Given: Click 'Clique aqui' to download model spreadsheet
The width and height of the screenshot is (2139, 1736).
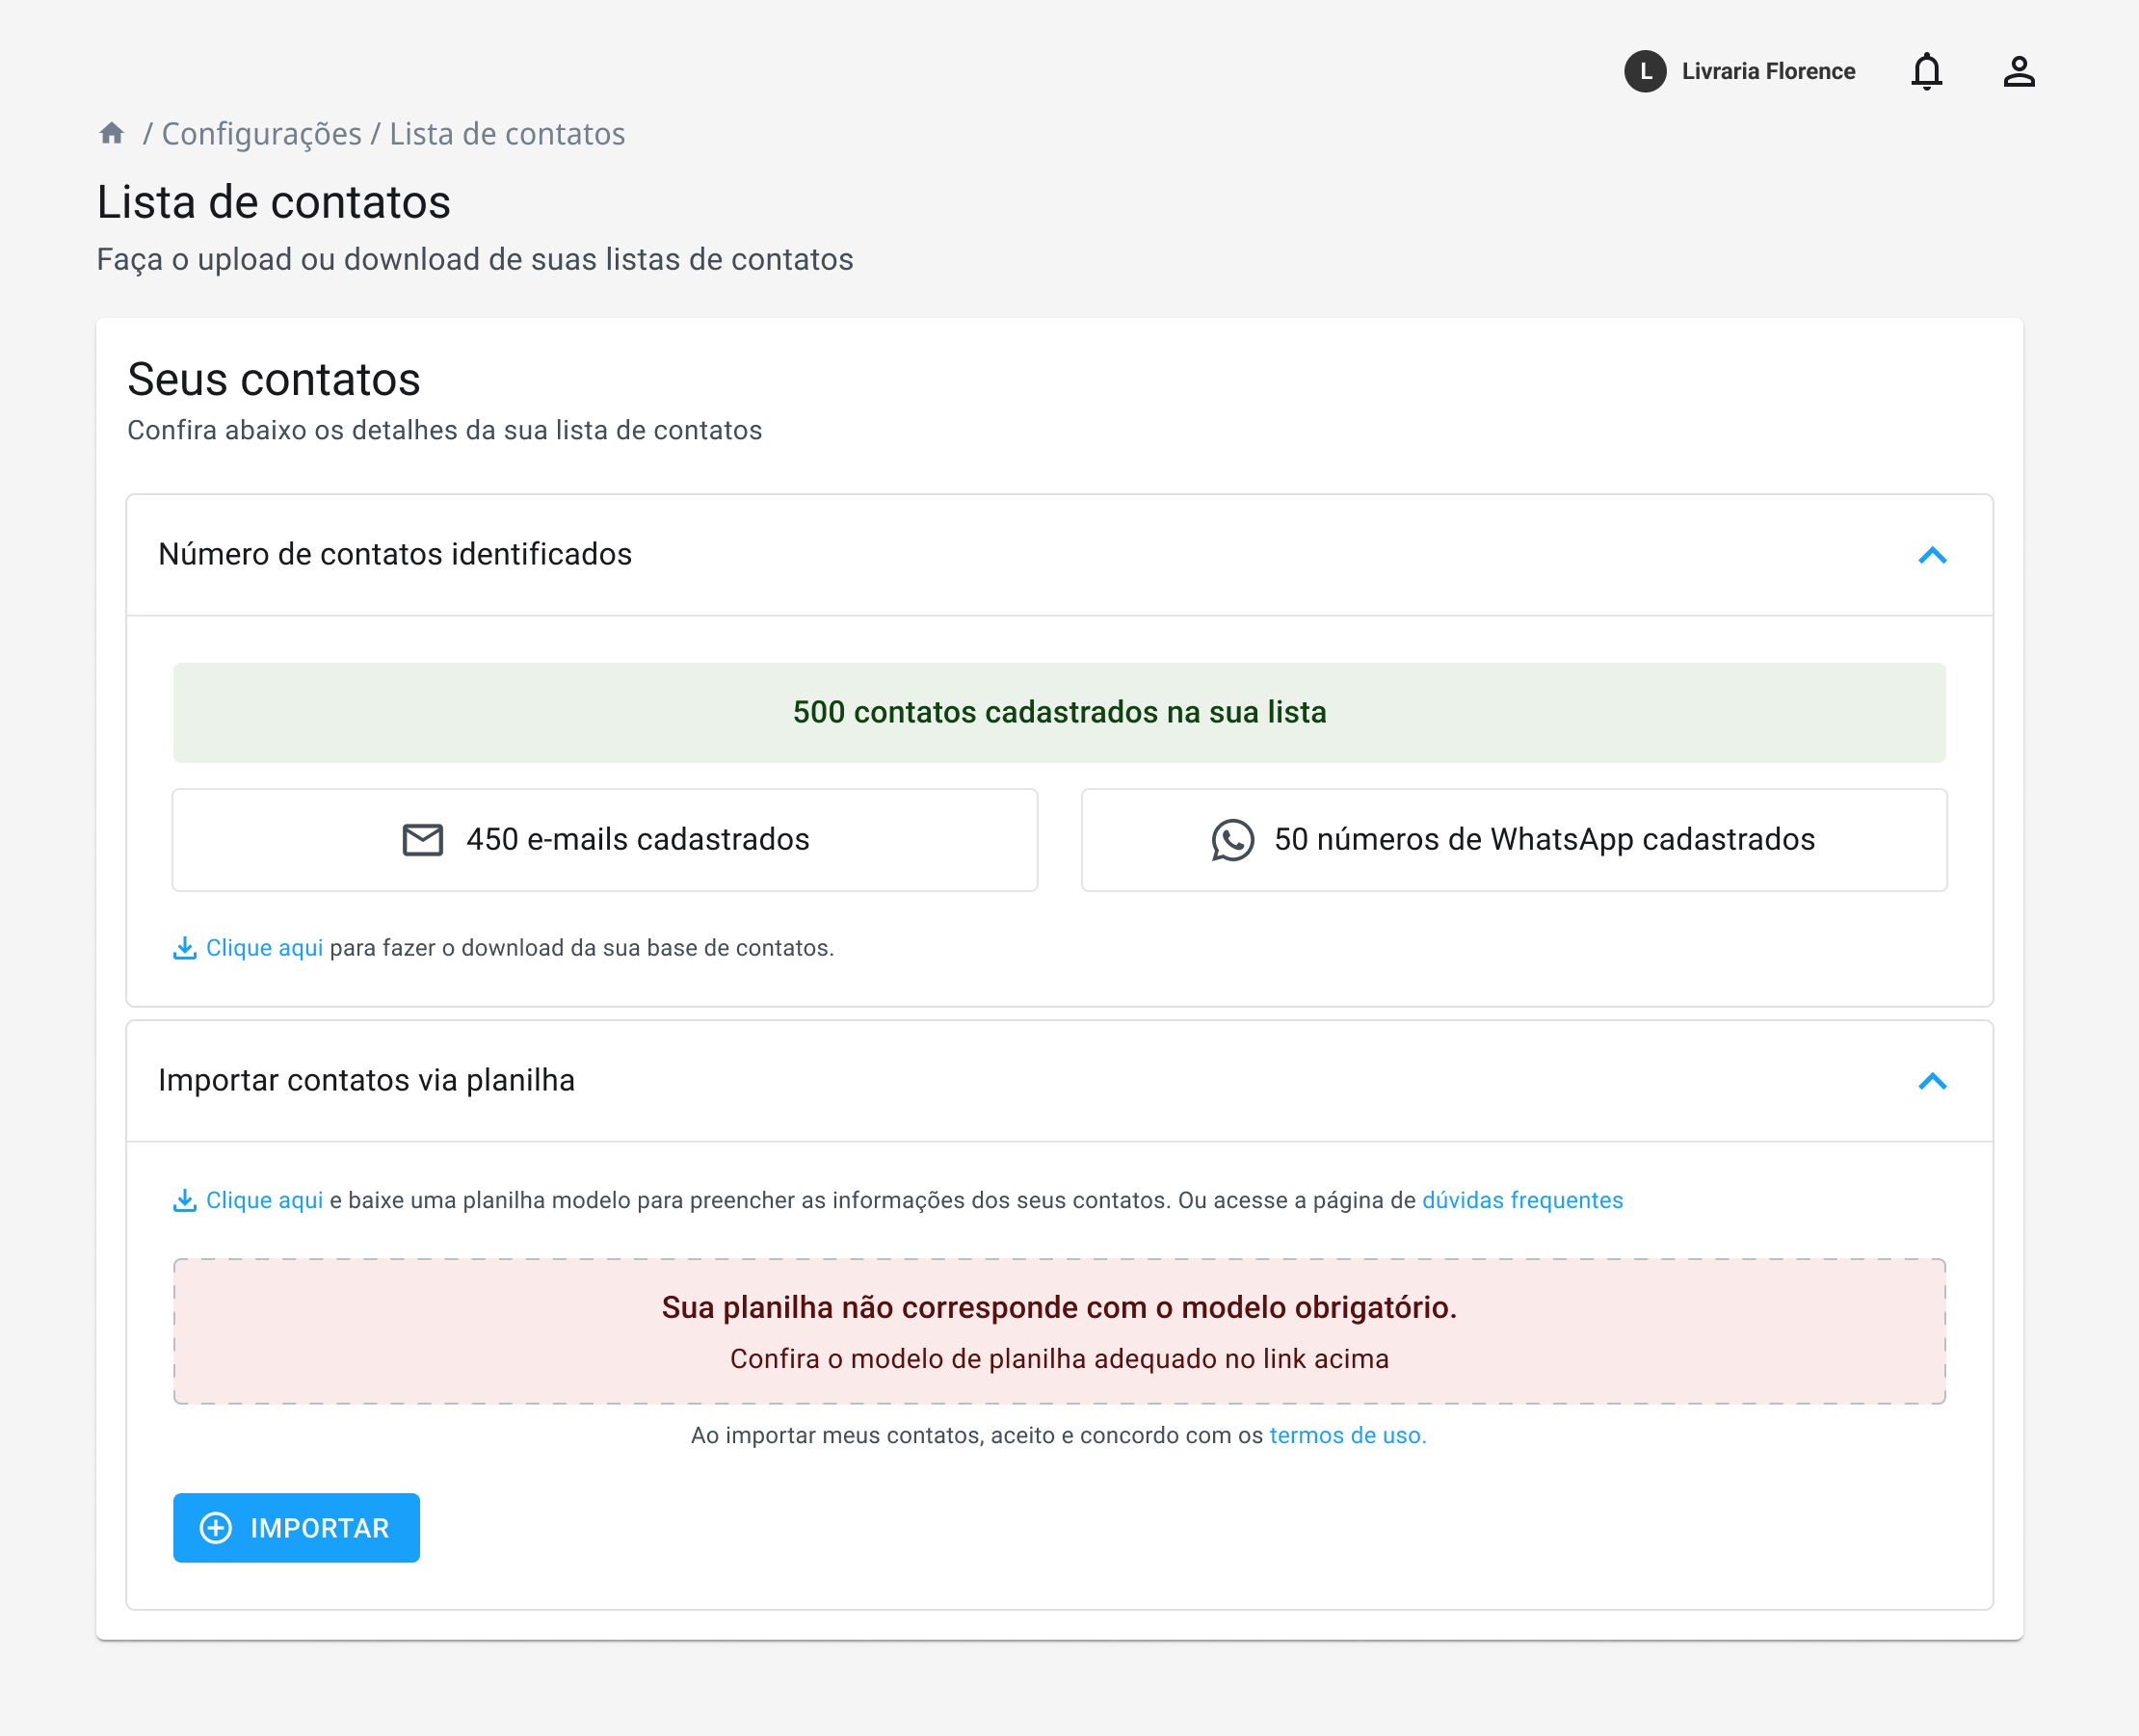Looking at the screenshot, I should click(264, 1200).
